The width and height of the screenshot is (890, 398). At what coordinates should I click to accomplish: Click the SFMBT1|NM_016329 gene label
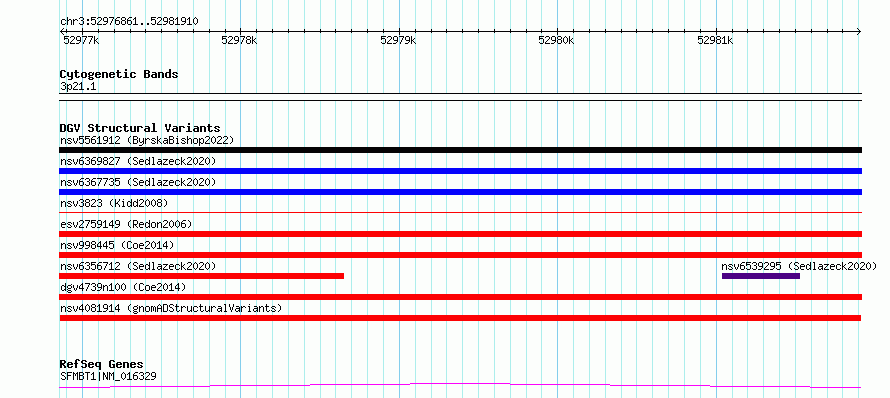(108, 376)
